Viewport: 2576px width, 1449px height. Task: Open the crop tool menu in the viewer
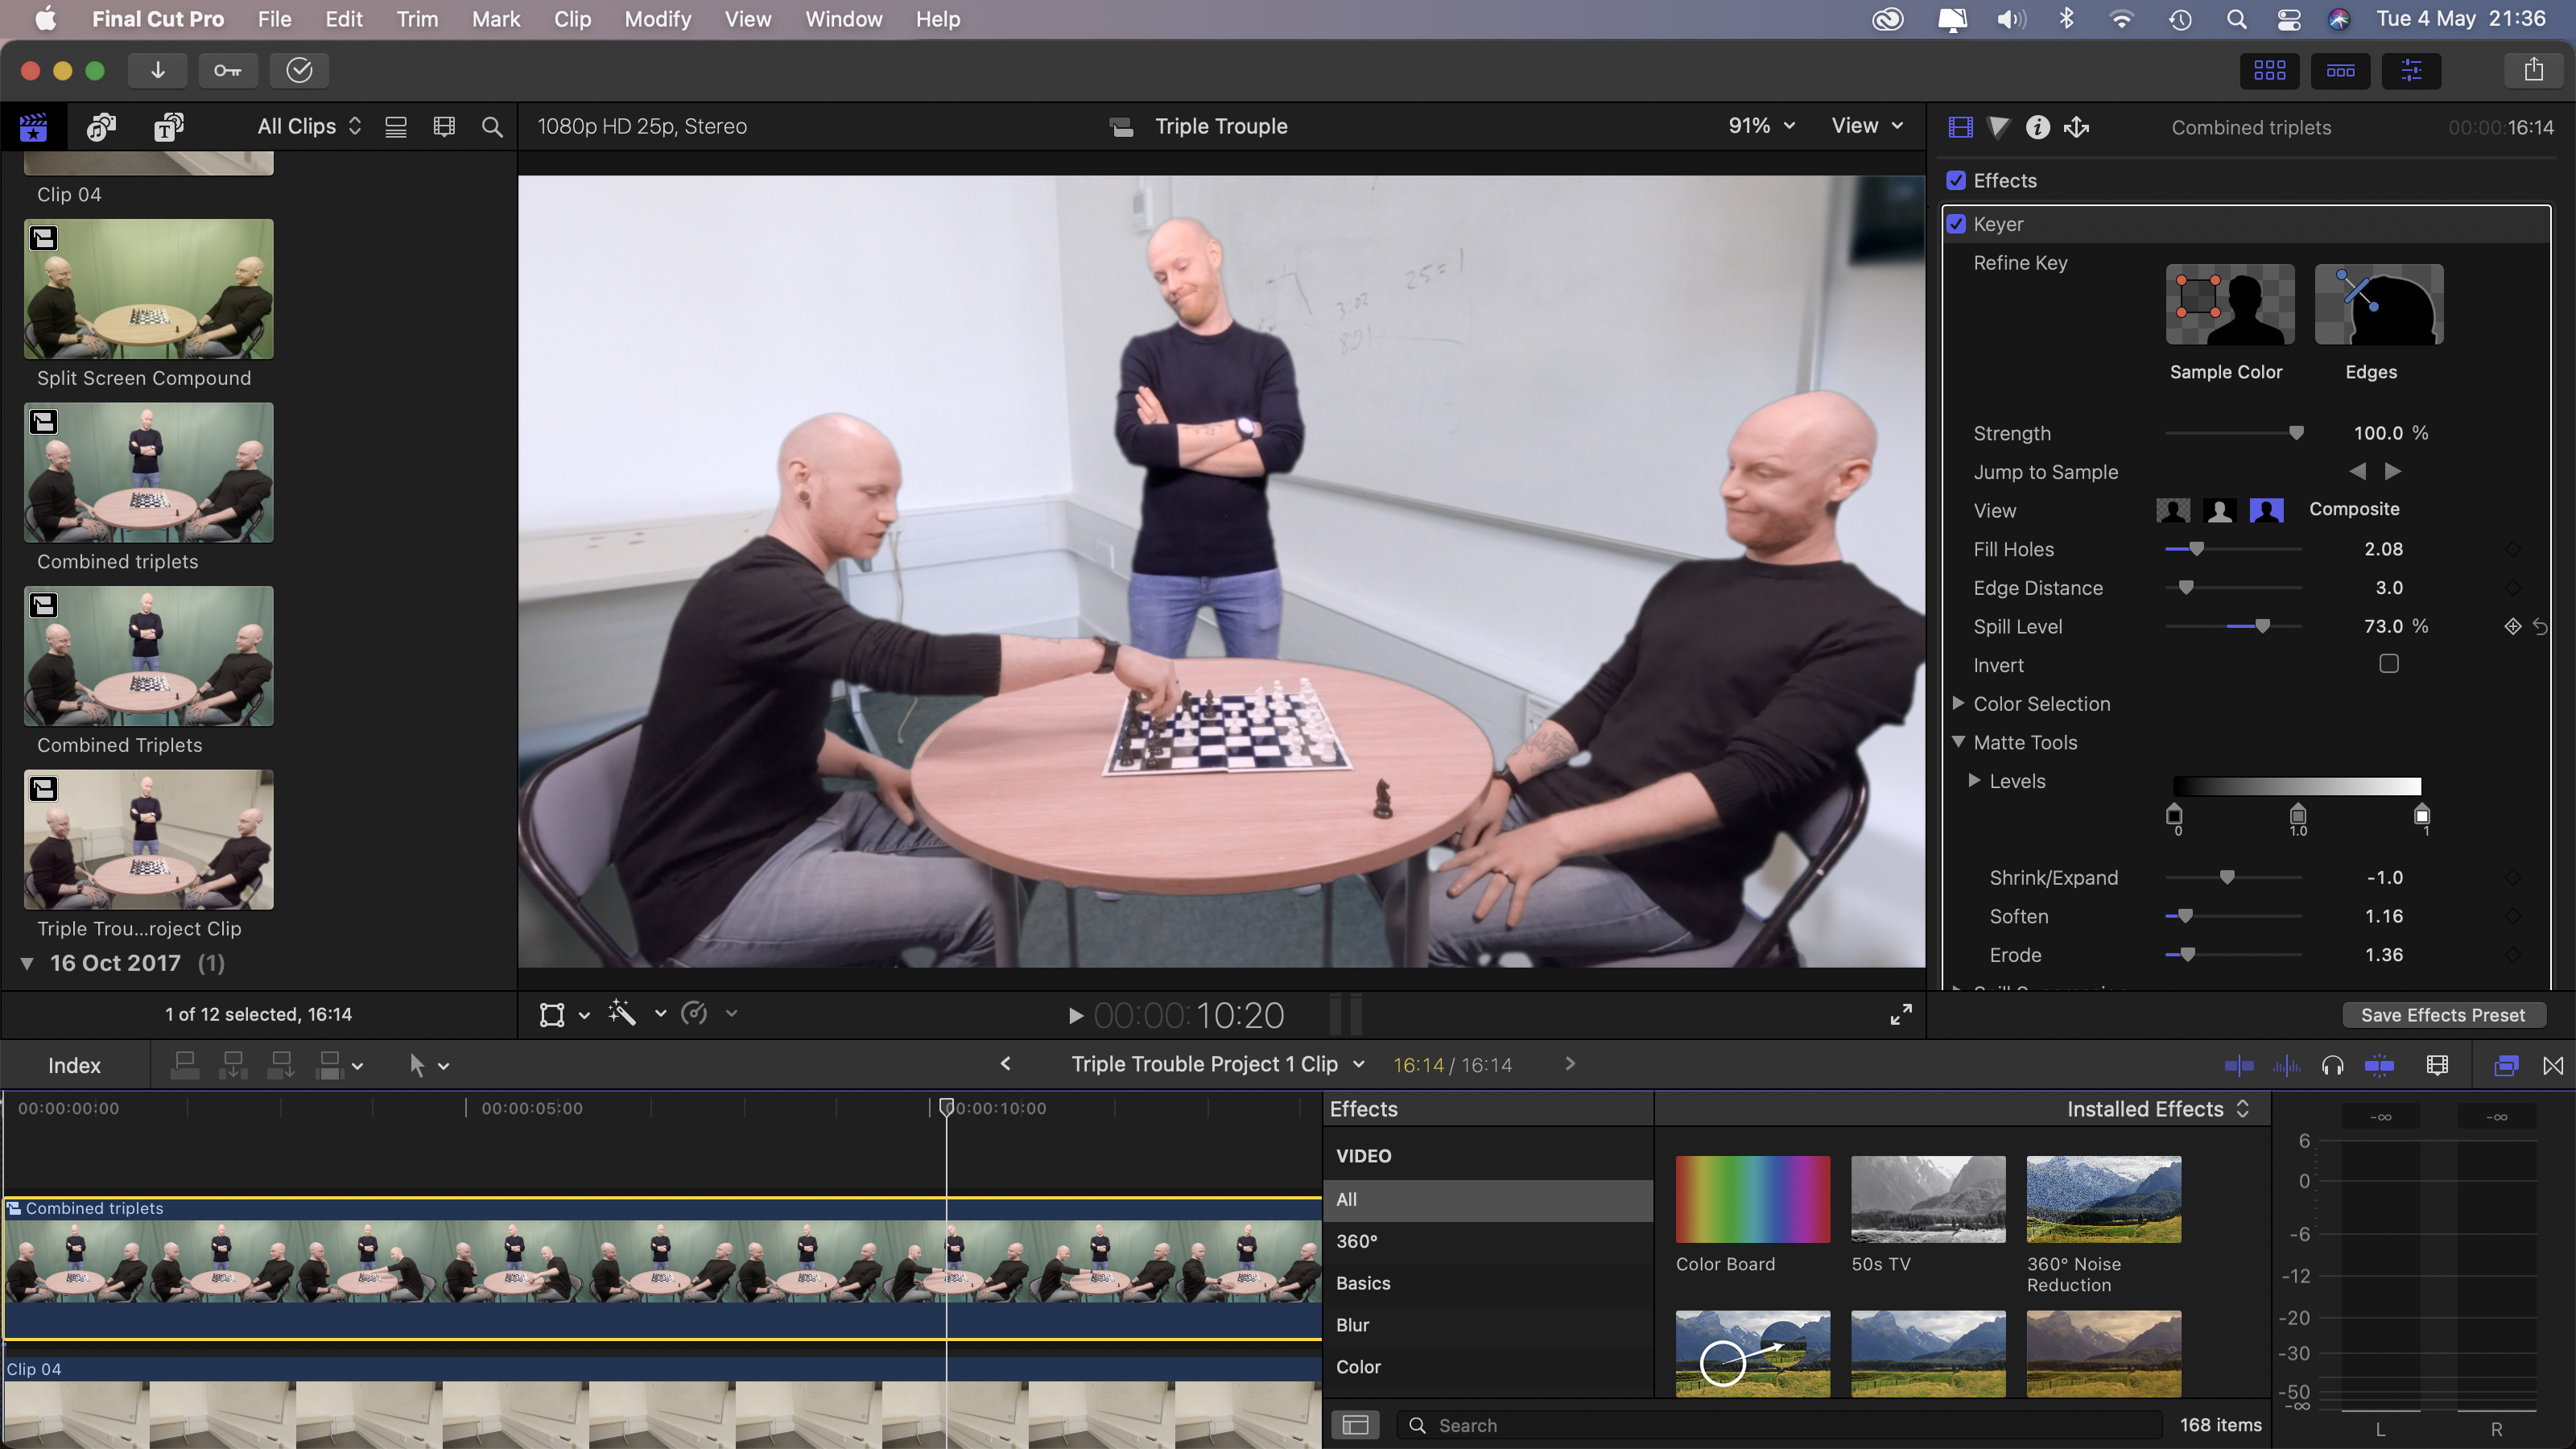pyautogui.click(x=583, y=1014)
